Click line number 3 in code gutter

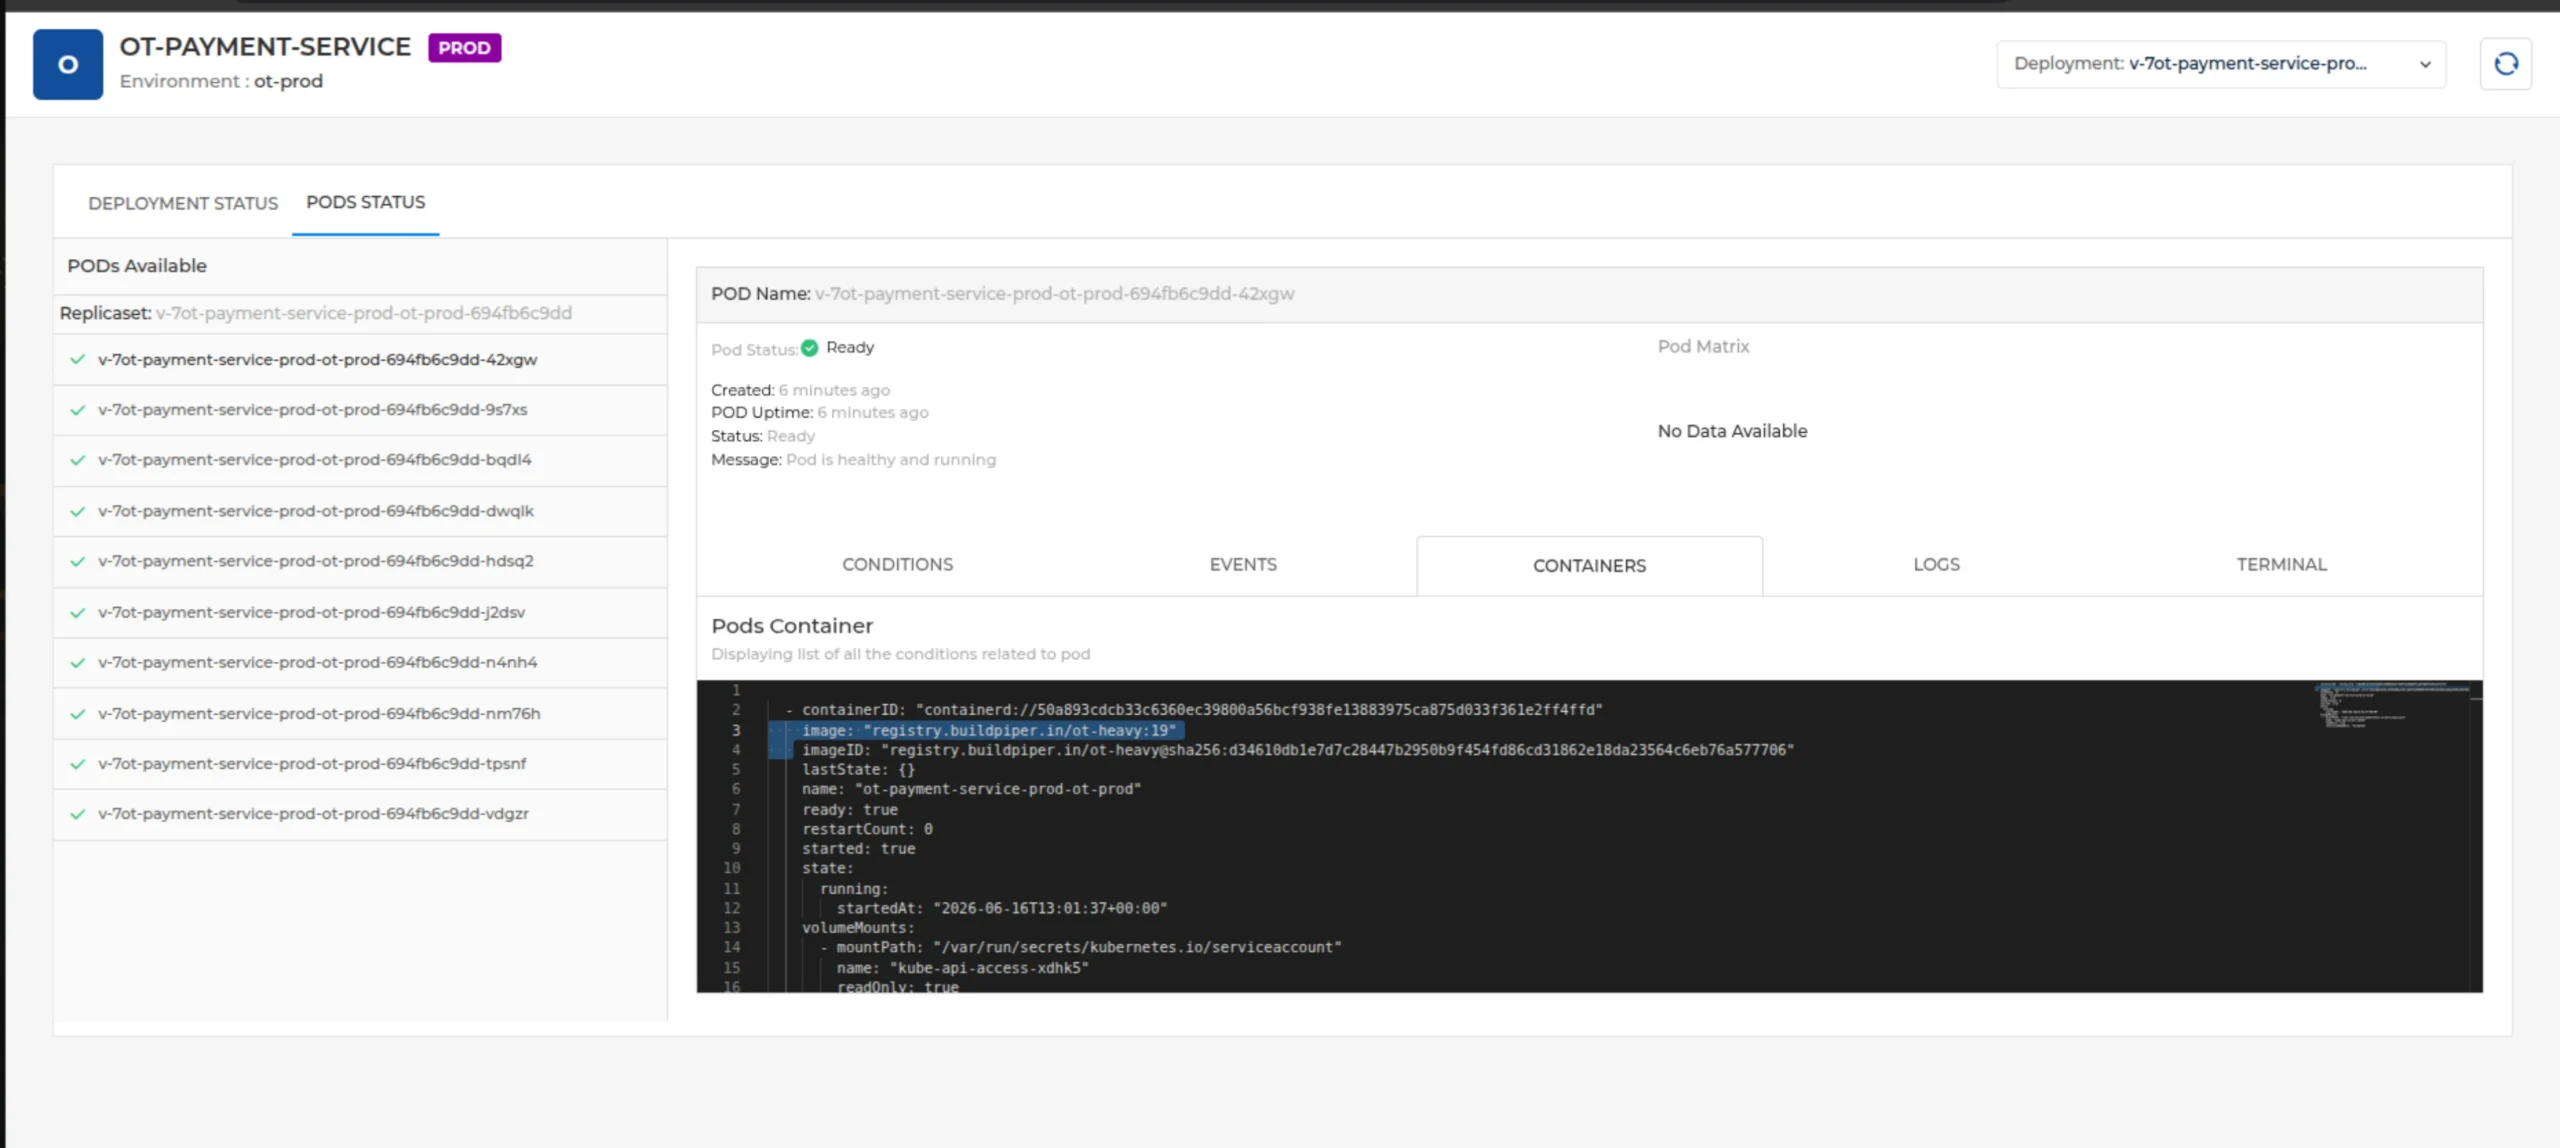coord(736,730)
